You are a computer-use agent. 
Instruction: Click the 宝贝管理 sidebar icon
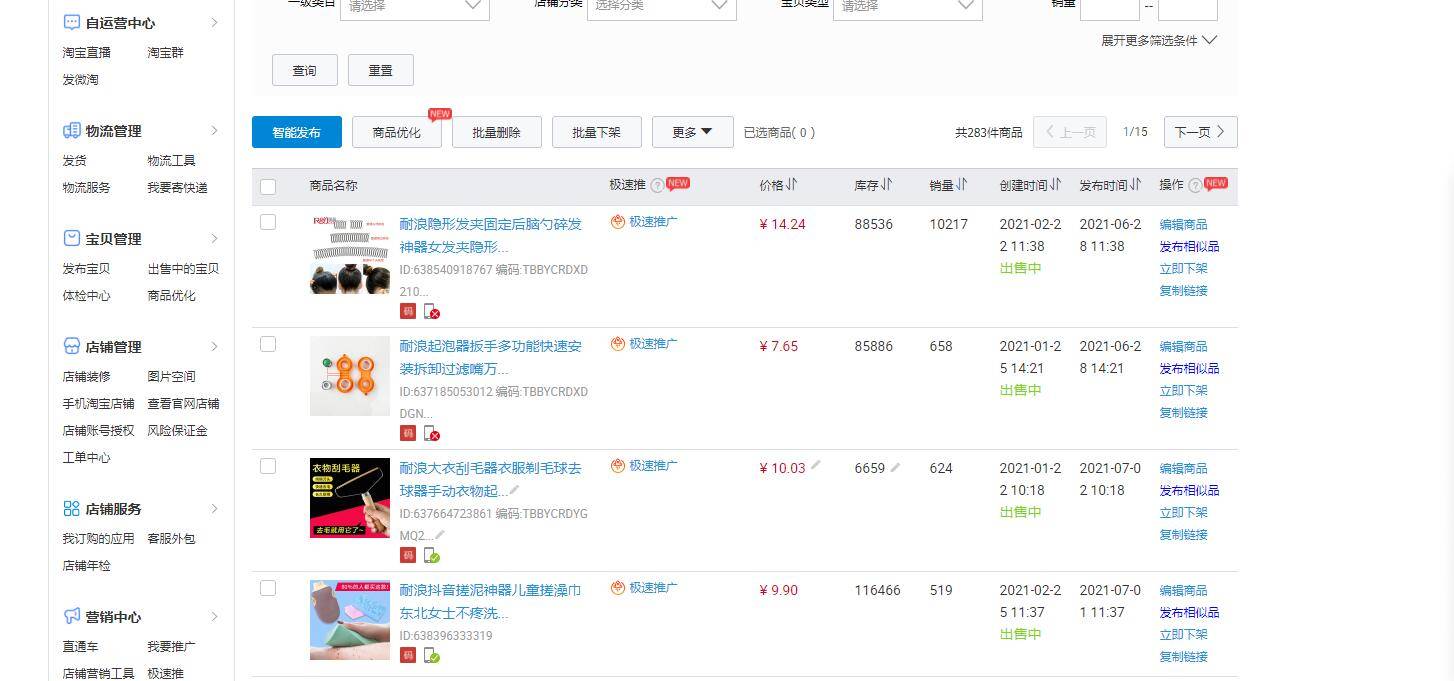click(72, 239)
